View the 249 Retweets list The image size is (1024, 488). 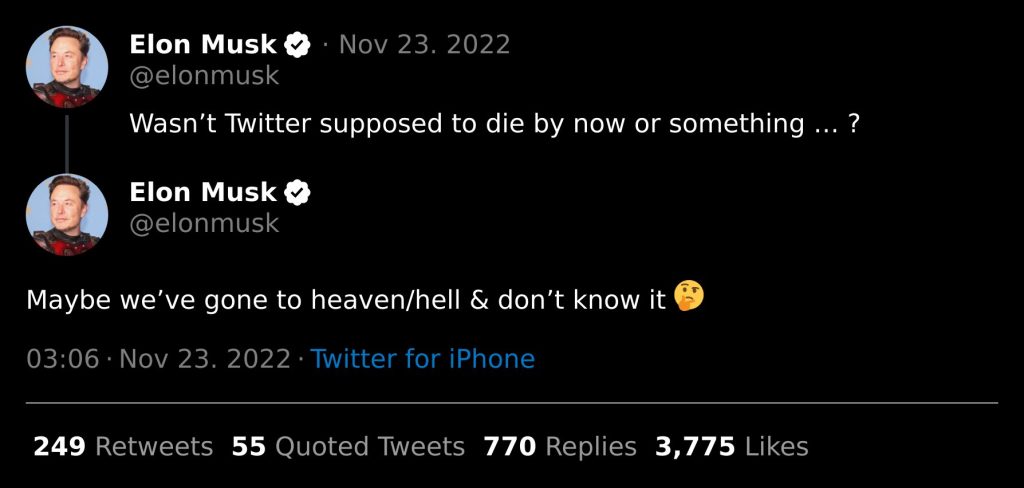(x=123, y=446)
